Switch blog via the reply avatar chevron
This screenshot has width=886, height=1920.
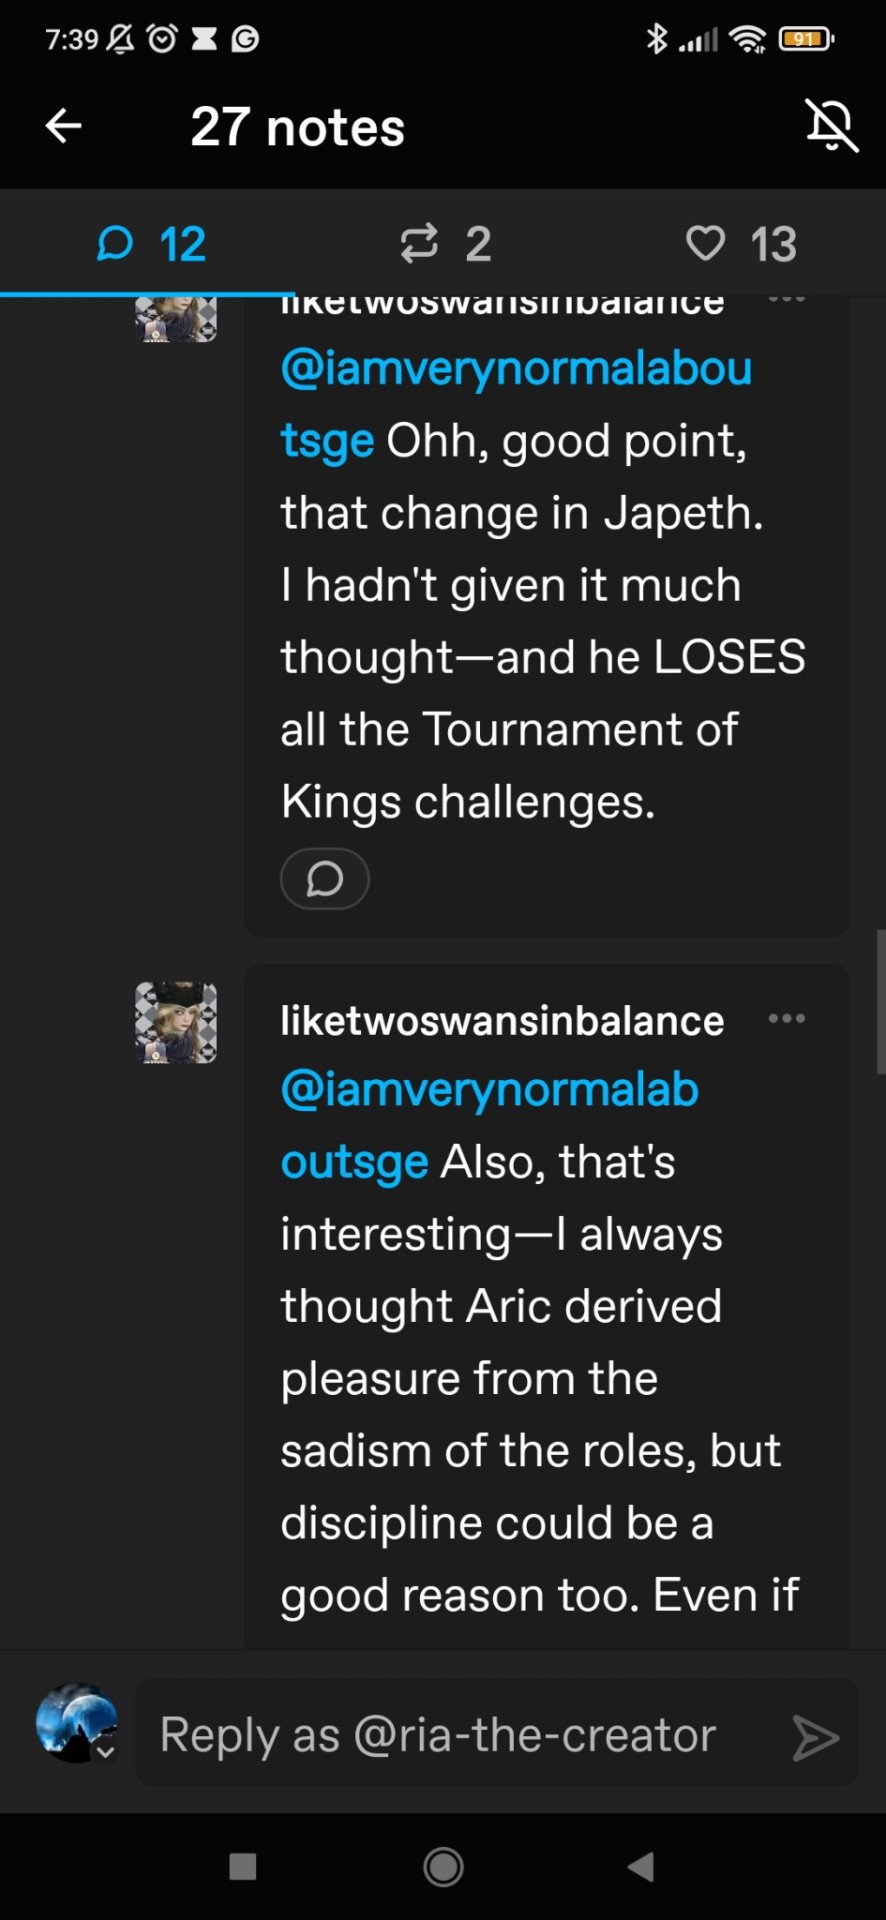tap(103, 1750)
